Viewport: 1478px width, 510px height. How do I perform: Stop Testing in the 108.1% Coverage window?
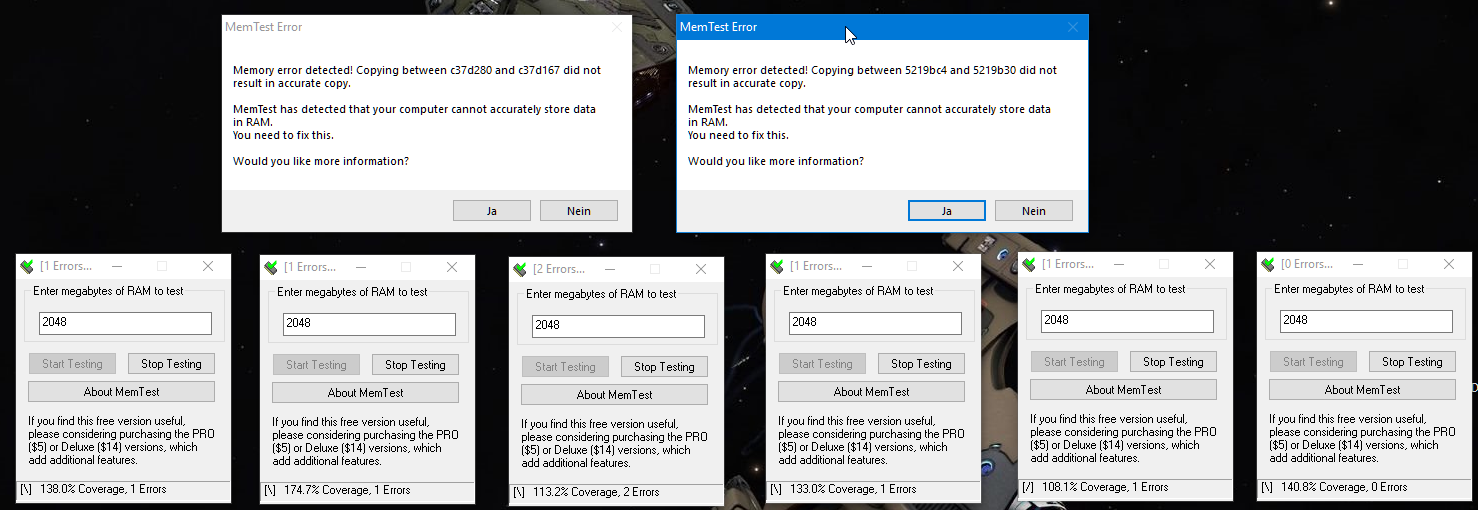click(1173, 362)
